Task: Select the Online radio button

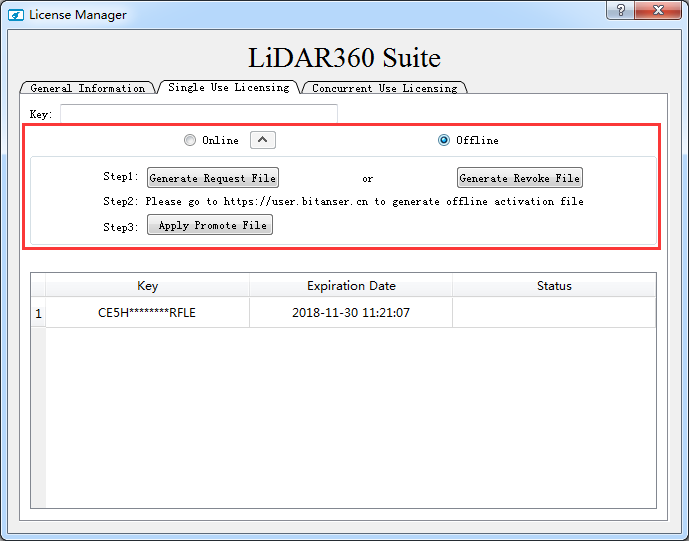Action: pyautogui.click(x=190, y=140)
